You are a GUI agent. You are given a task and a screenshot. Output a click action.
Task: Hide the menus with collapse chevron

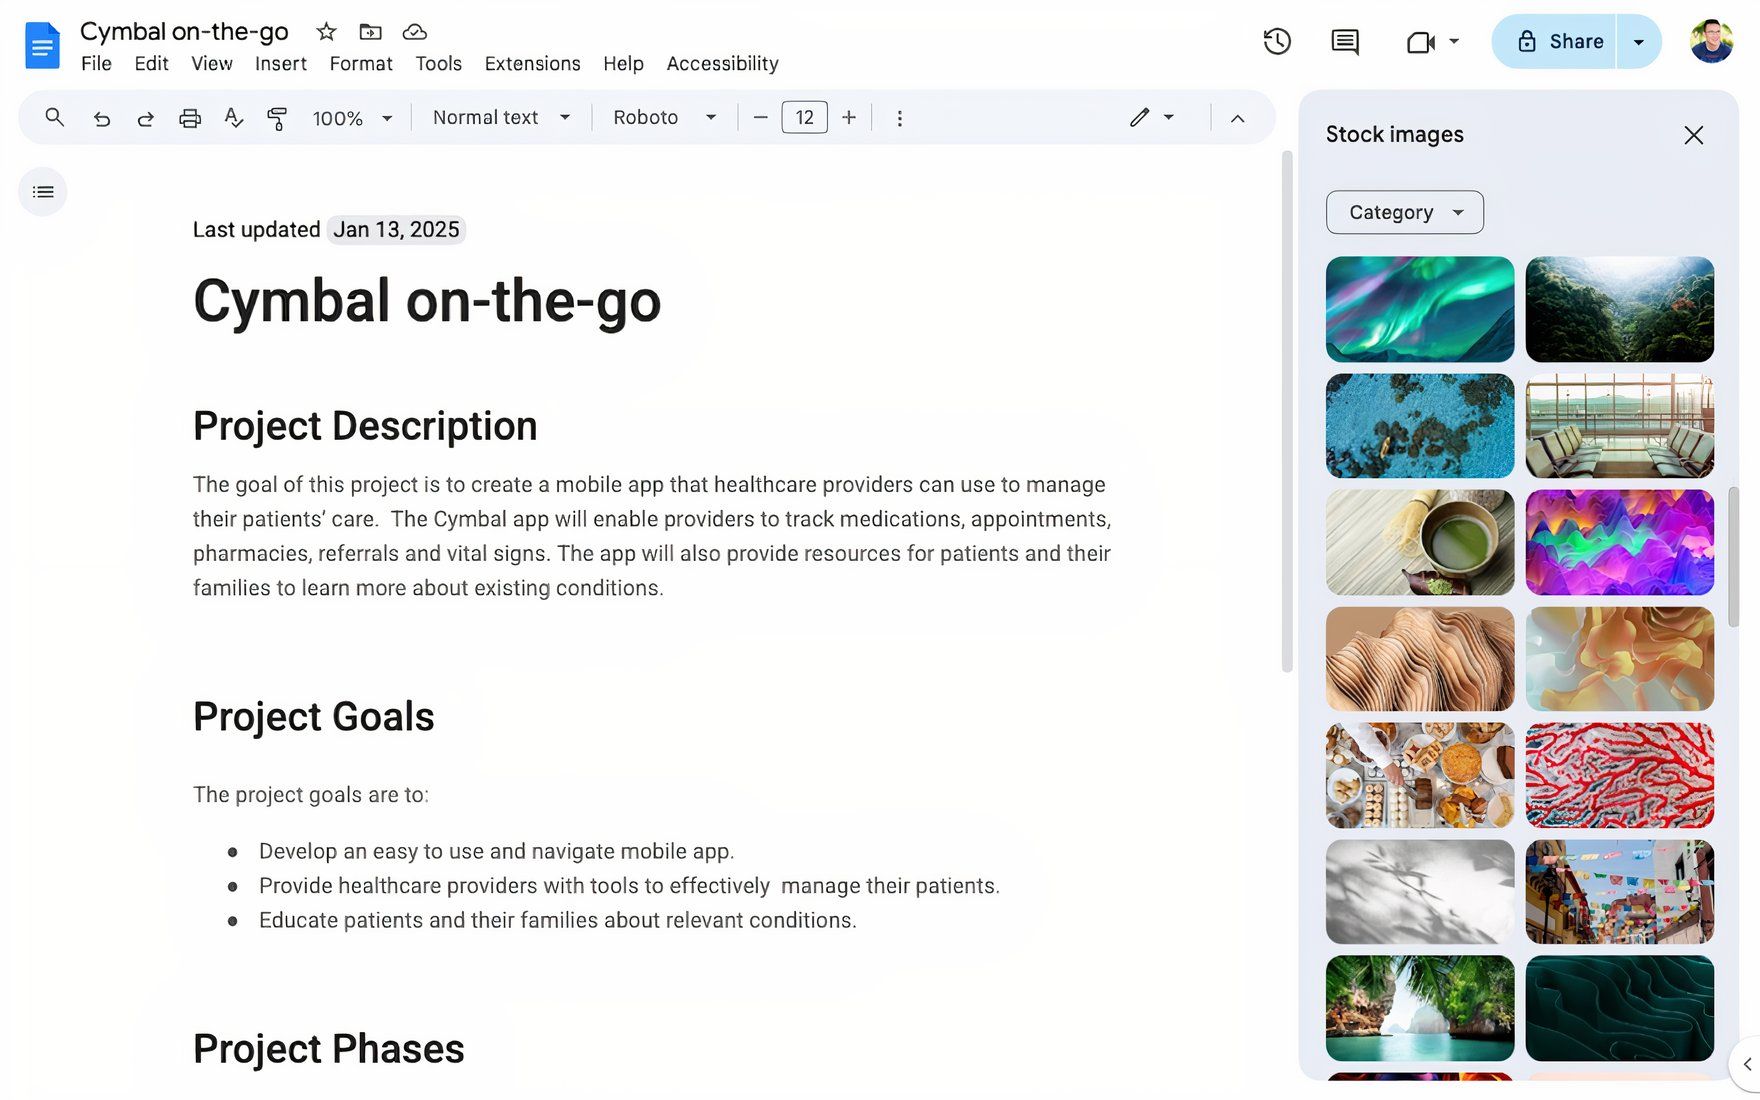[x=1237, y=118]
